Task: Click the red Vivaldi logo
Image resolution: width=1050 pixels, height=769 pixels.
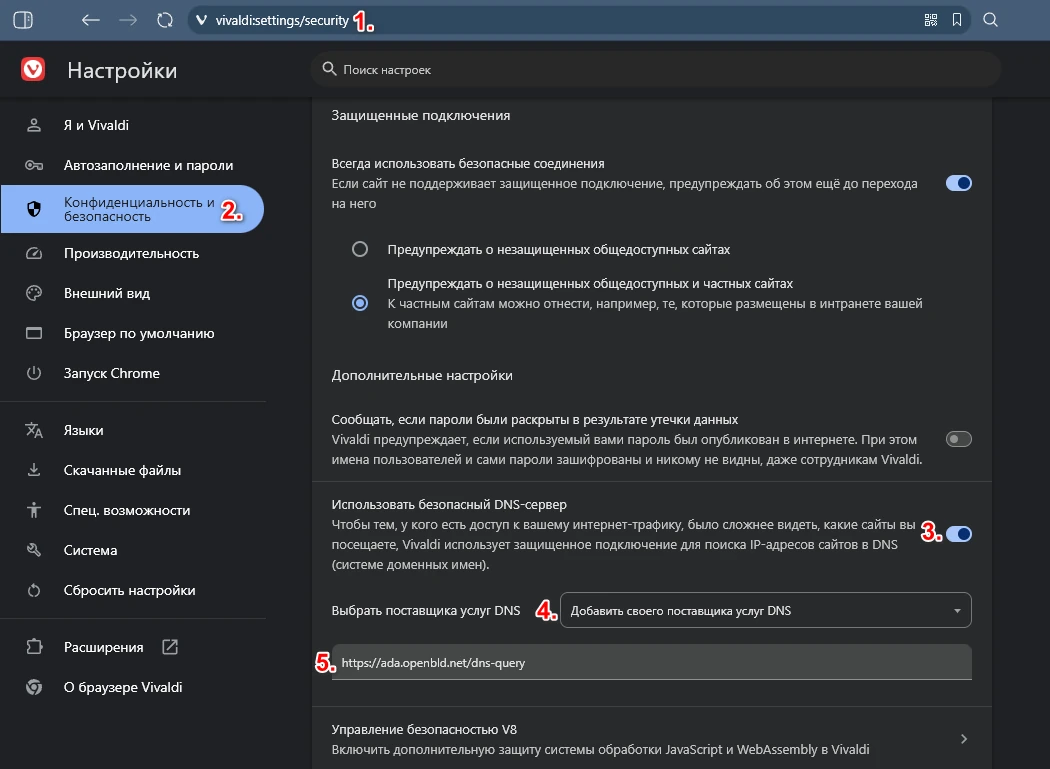Action: tap(33, 69)
